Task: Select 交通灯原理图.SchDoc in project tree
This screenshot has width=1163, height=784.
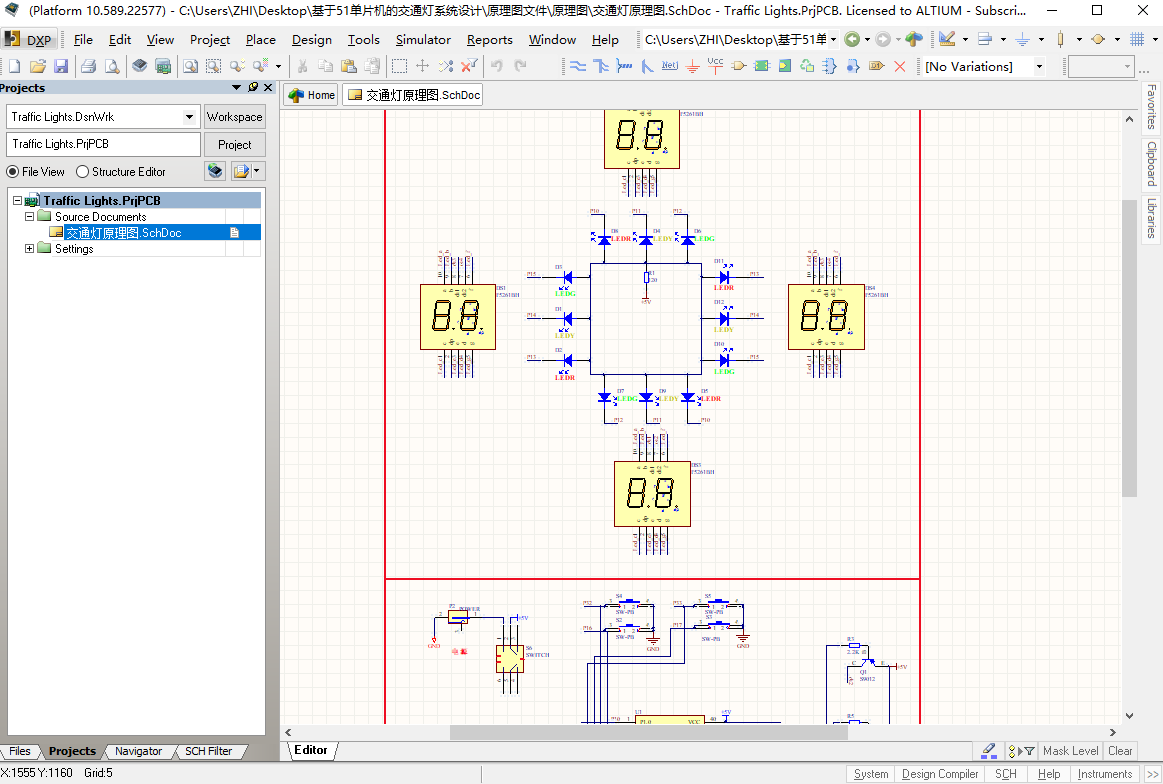Action: pos(123,233)
